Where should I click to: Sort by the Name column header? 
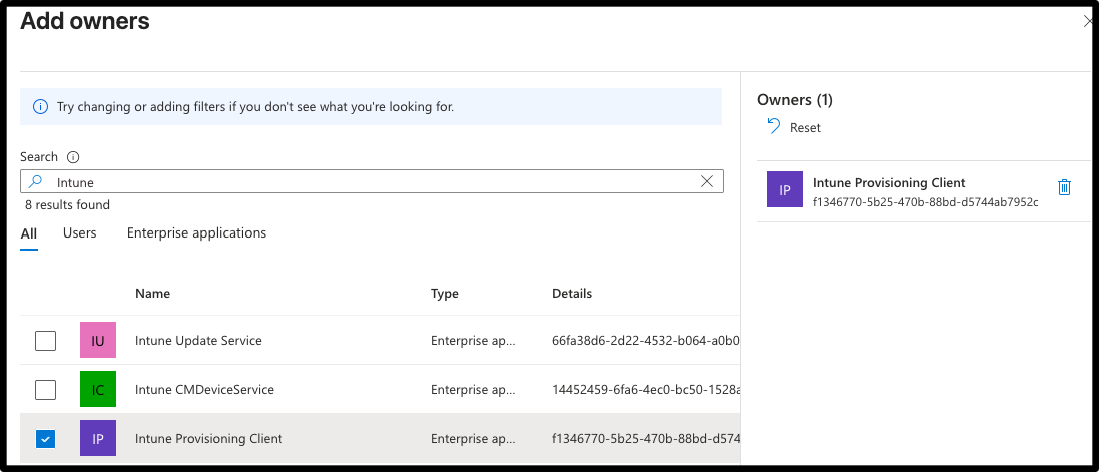(152, 293)
